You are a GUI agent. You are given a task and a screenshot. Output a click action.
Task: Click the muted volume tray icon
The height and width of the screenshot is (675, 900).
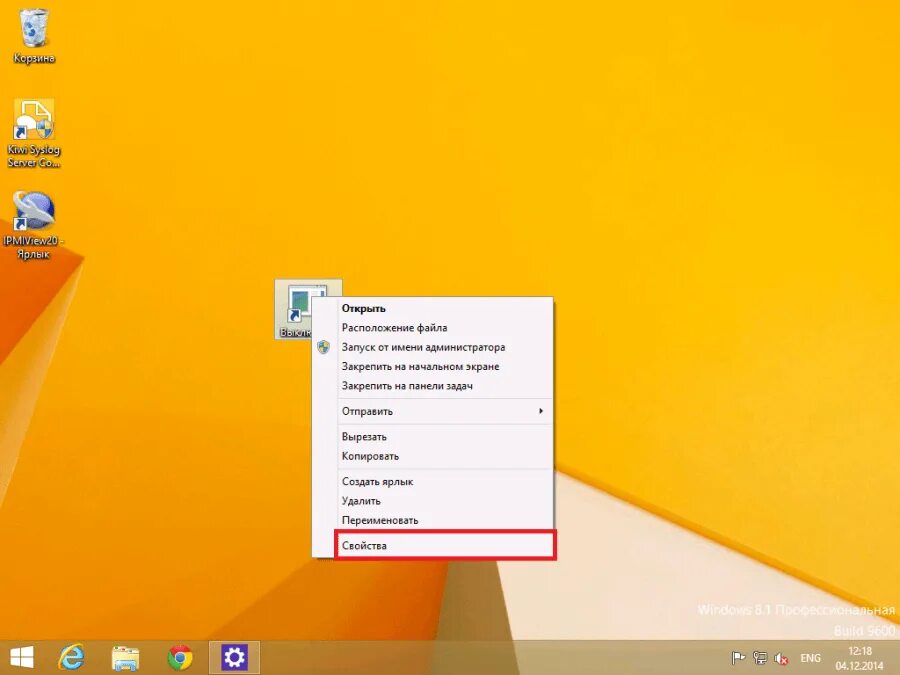pos(781,658)
